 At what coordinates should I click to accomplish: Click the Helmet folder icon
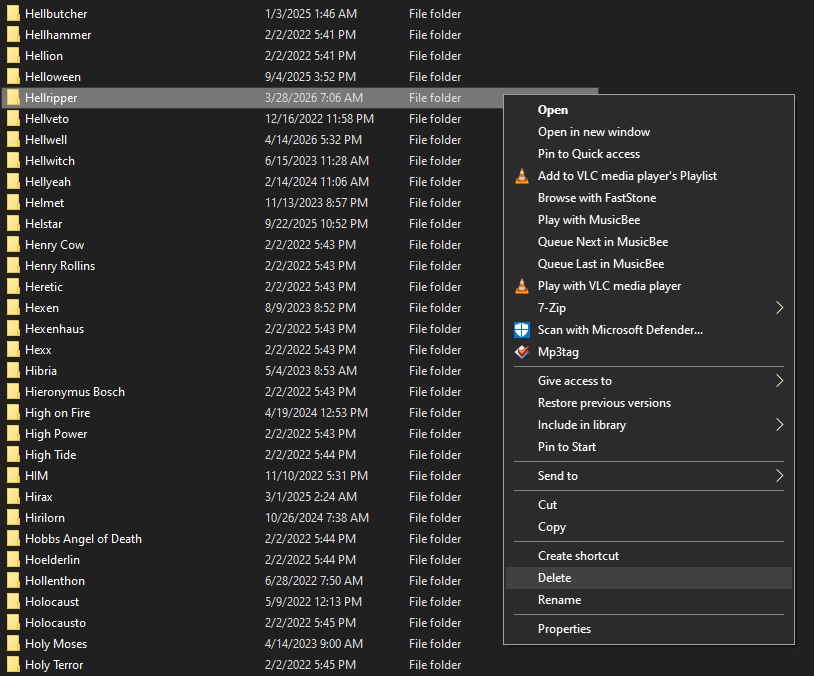coord(13,202)
